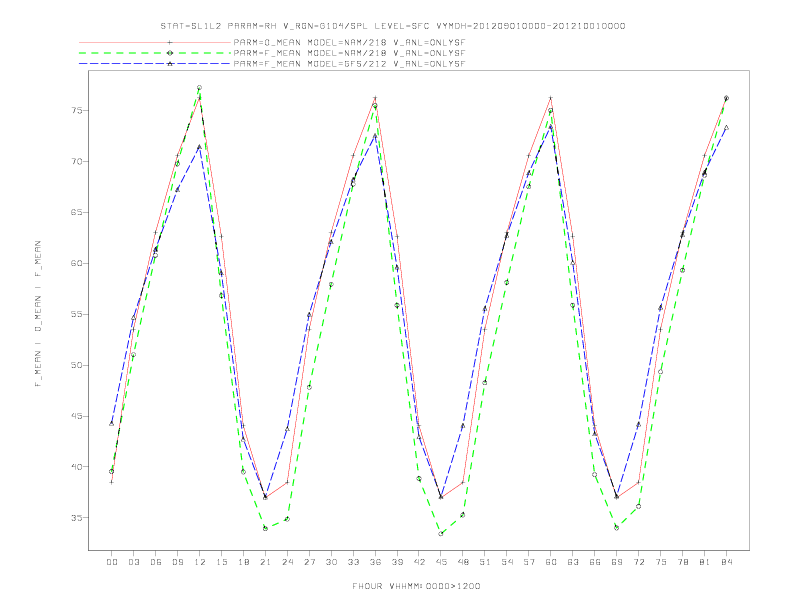This screenshot has height=612, width=792.
Task: Click the green dashed legend line sample
Action: point(155,53)
